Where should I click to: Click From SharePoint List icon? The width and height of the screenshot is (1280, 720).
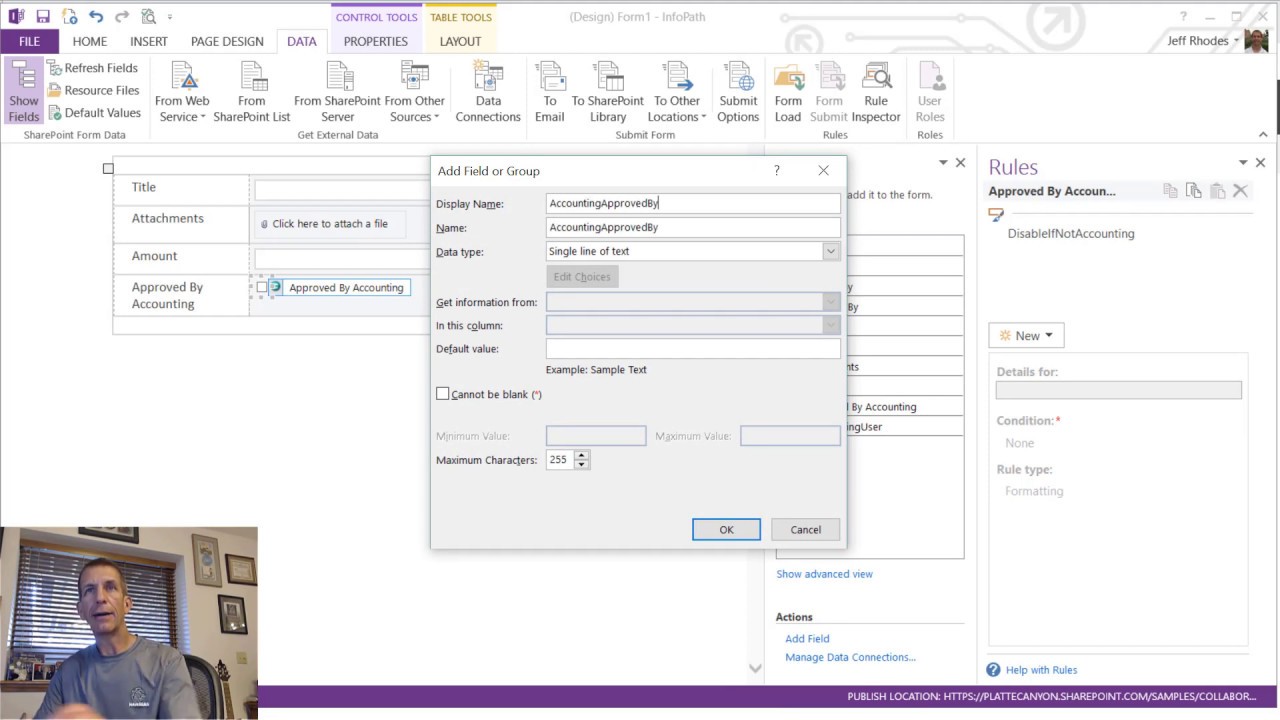(252, 92)
